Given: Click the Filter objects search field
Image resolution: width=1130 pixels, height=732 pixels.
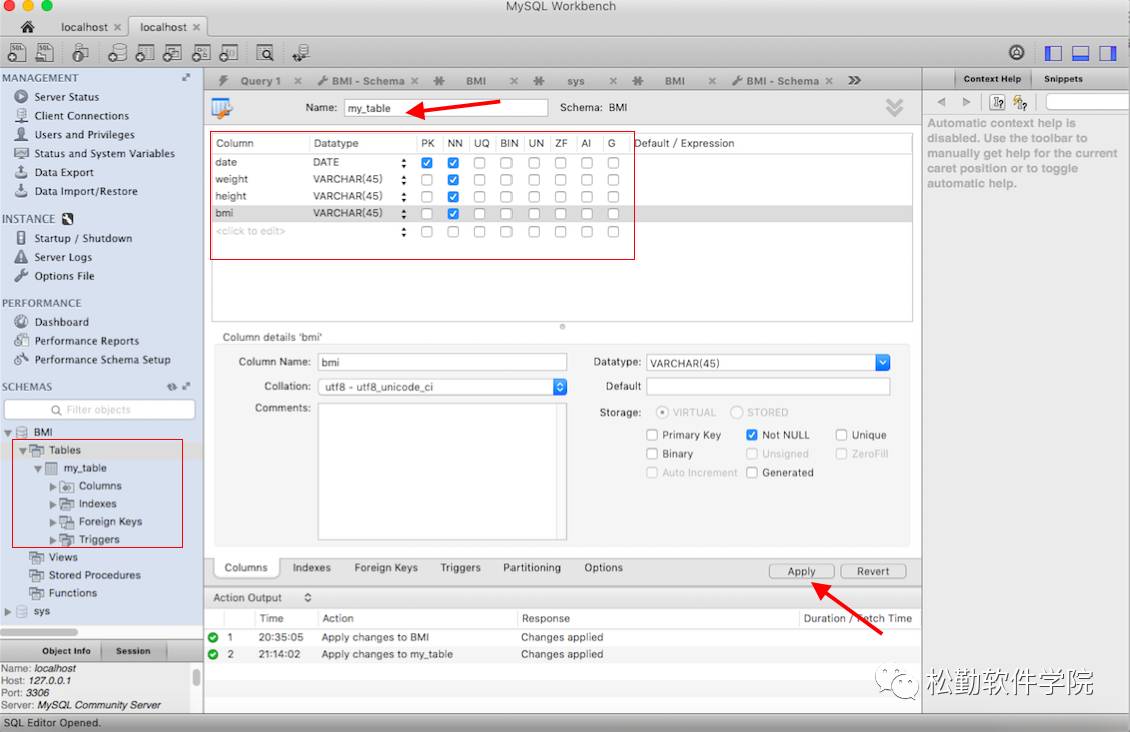Looking at the screenshot, I should point(99,410).
